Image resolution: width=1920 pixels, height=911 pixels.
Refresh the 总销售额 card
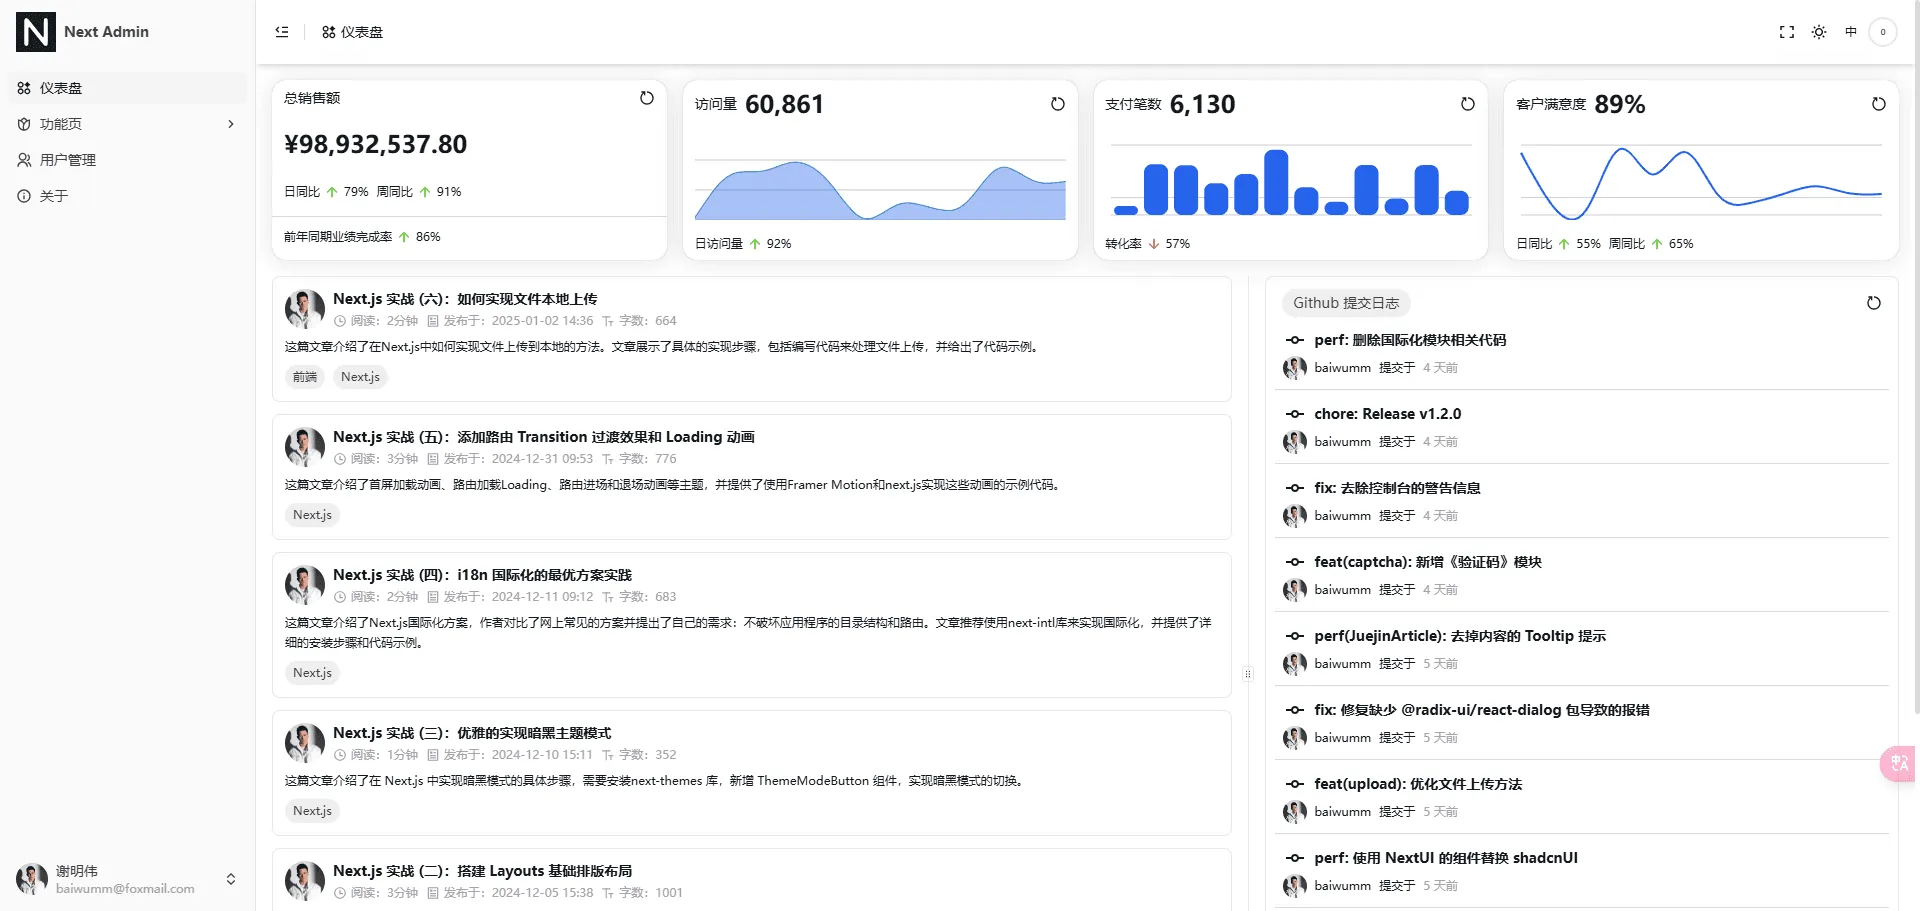click(x=647, y=98)
